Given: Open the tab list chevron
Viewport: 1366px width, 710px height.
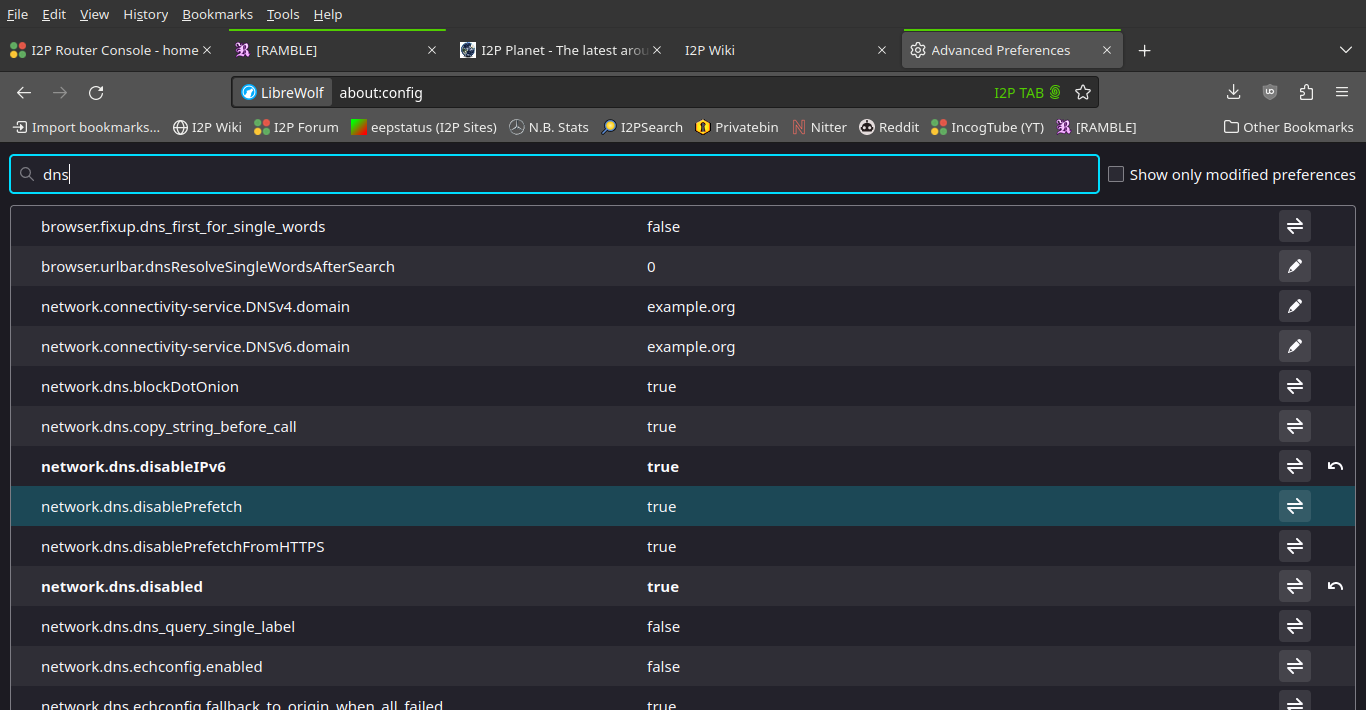Looking at the screenshot, I should pyautogui.click(x=1345, y=49).
